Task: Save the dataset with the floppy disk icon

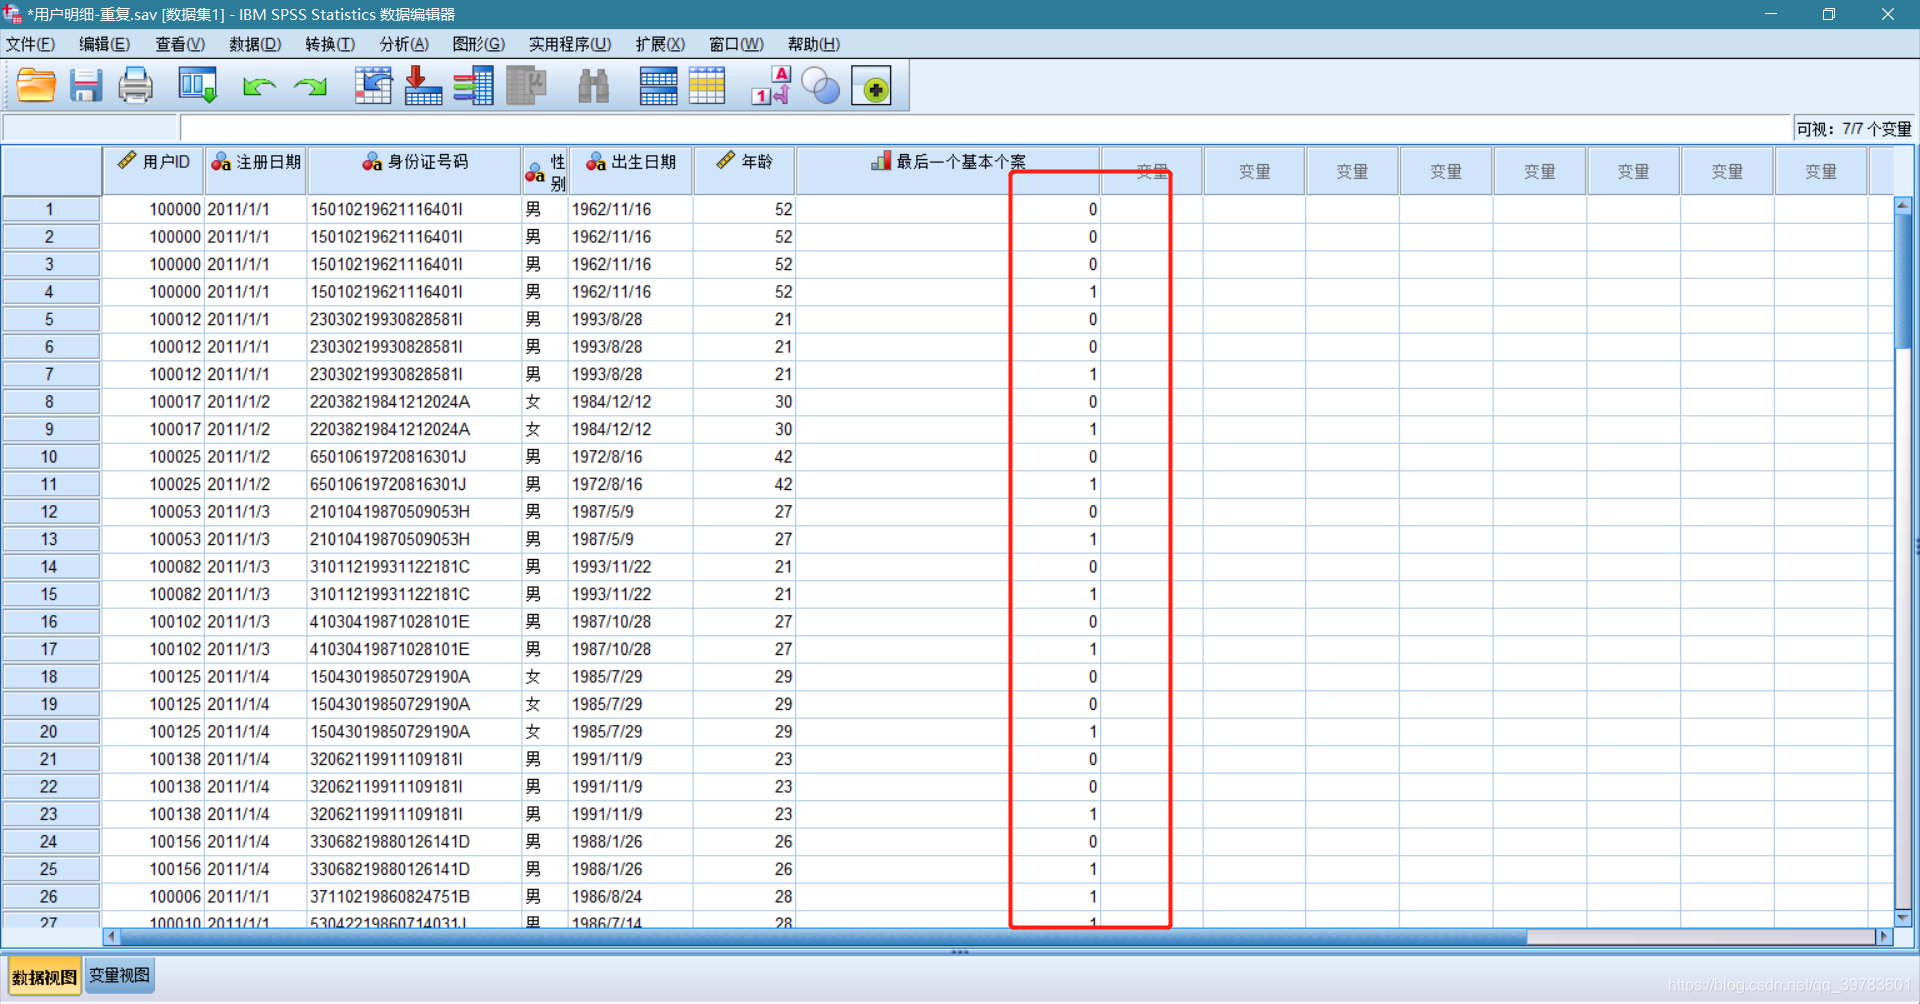Action: [86, 86]
